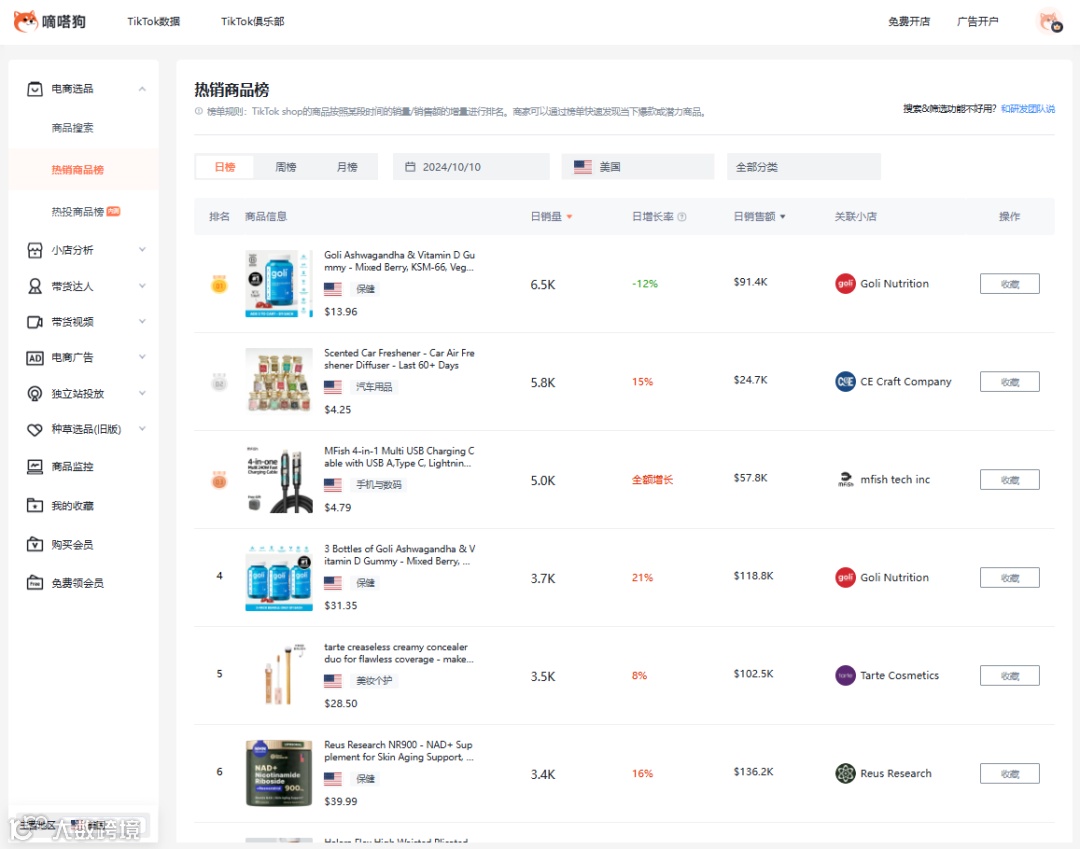The height and width of the screenshot is (849, 1080).
Task: Click the 小店分析 store icon
Action: click(34, 250)
